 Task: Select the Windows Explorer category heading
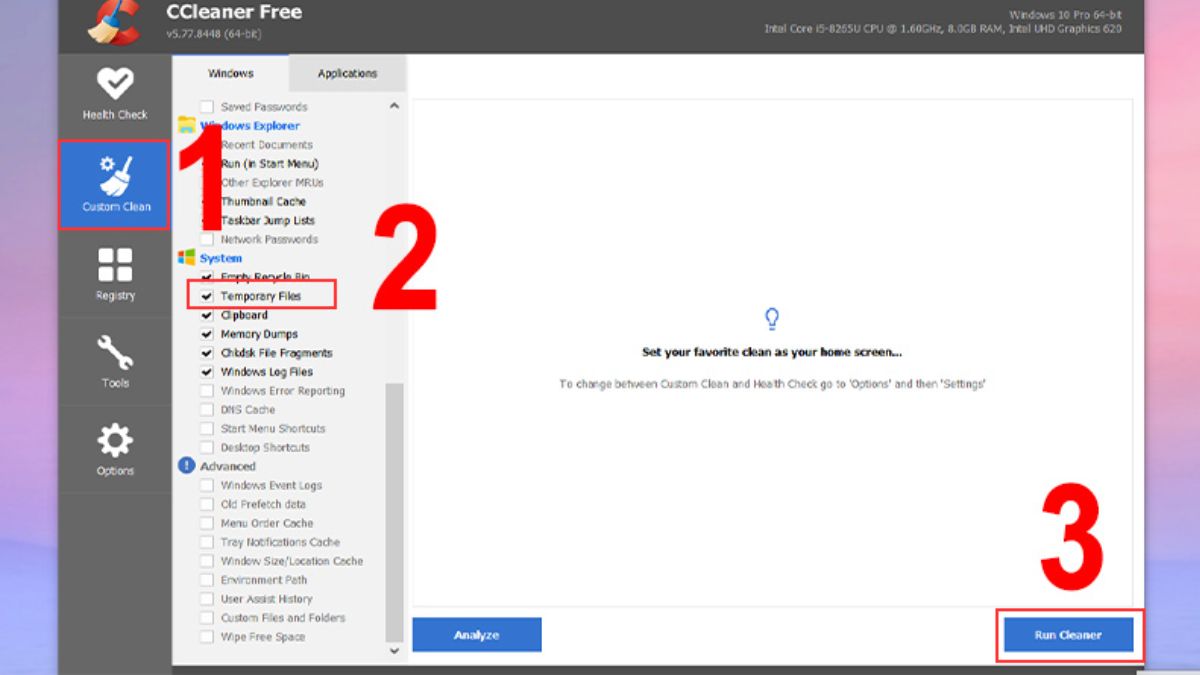pyautogui.click(x=250, y=126)
